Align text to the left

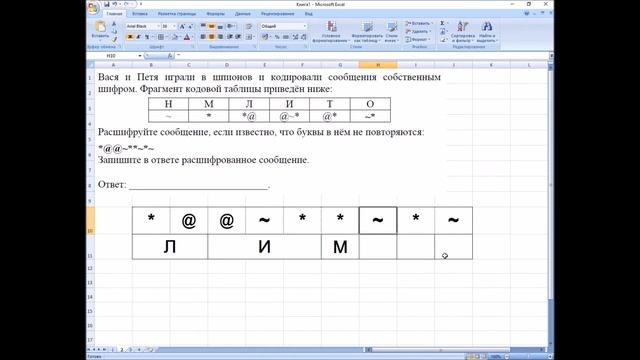[x=203, y=37]
